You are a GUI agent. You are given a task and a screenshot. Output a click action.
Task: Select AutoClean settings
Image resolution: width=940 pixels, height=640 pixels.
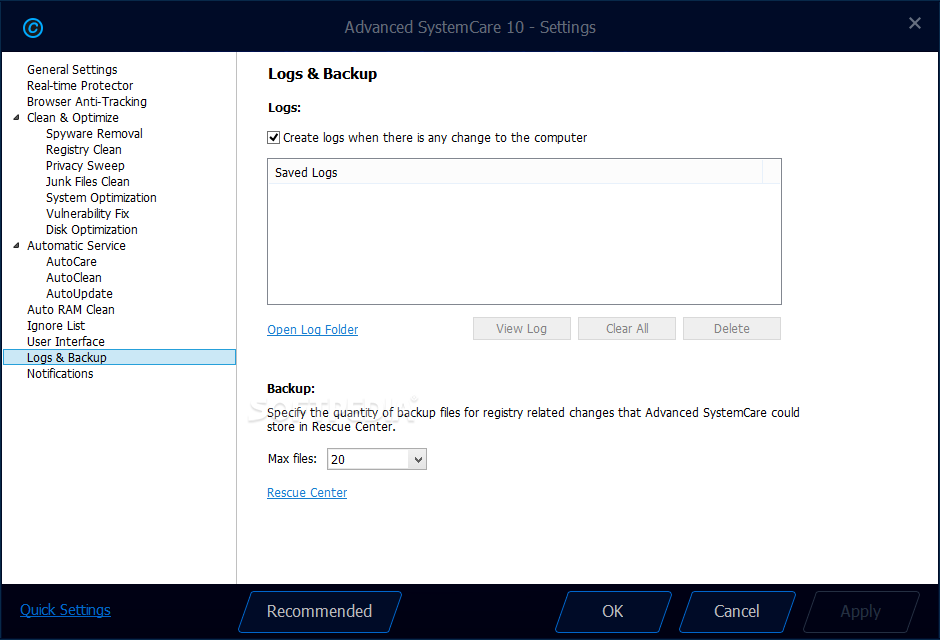74,277
